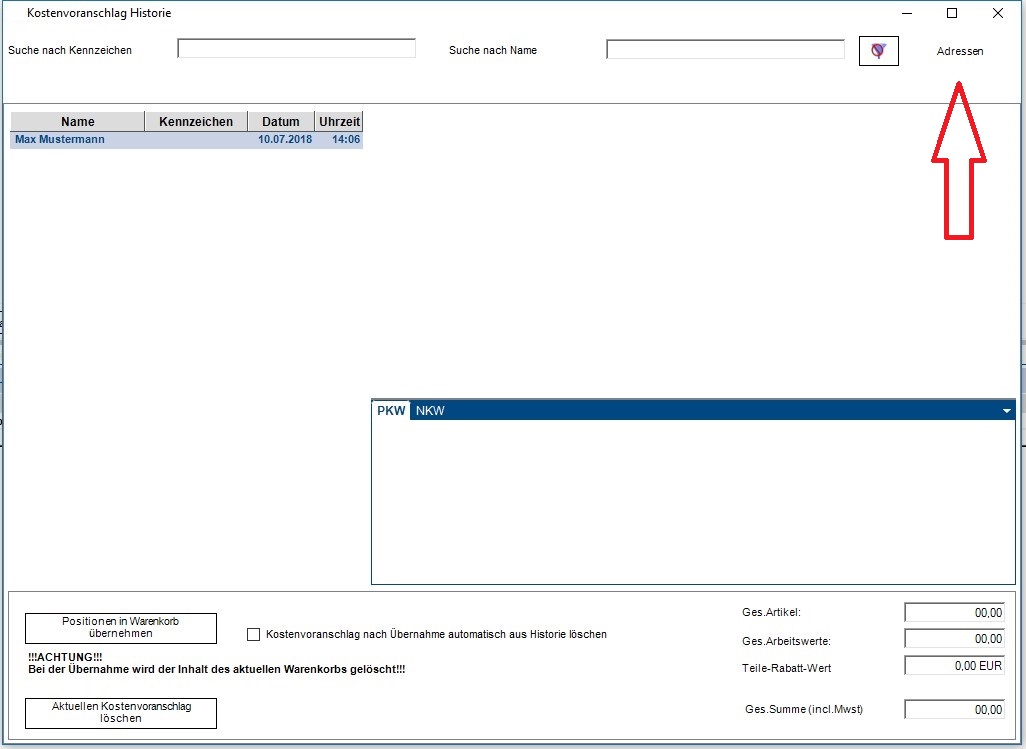1026x749 pixels.
Task: Click Positionen in Warenkorb übernehmen button
Action: pyautogui.click(x=120, y=628)
